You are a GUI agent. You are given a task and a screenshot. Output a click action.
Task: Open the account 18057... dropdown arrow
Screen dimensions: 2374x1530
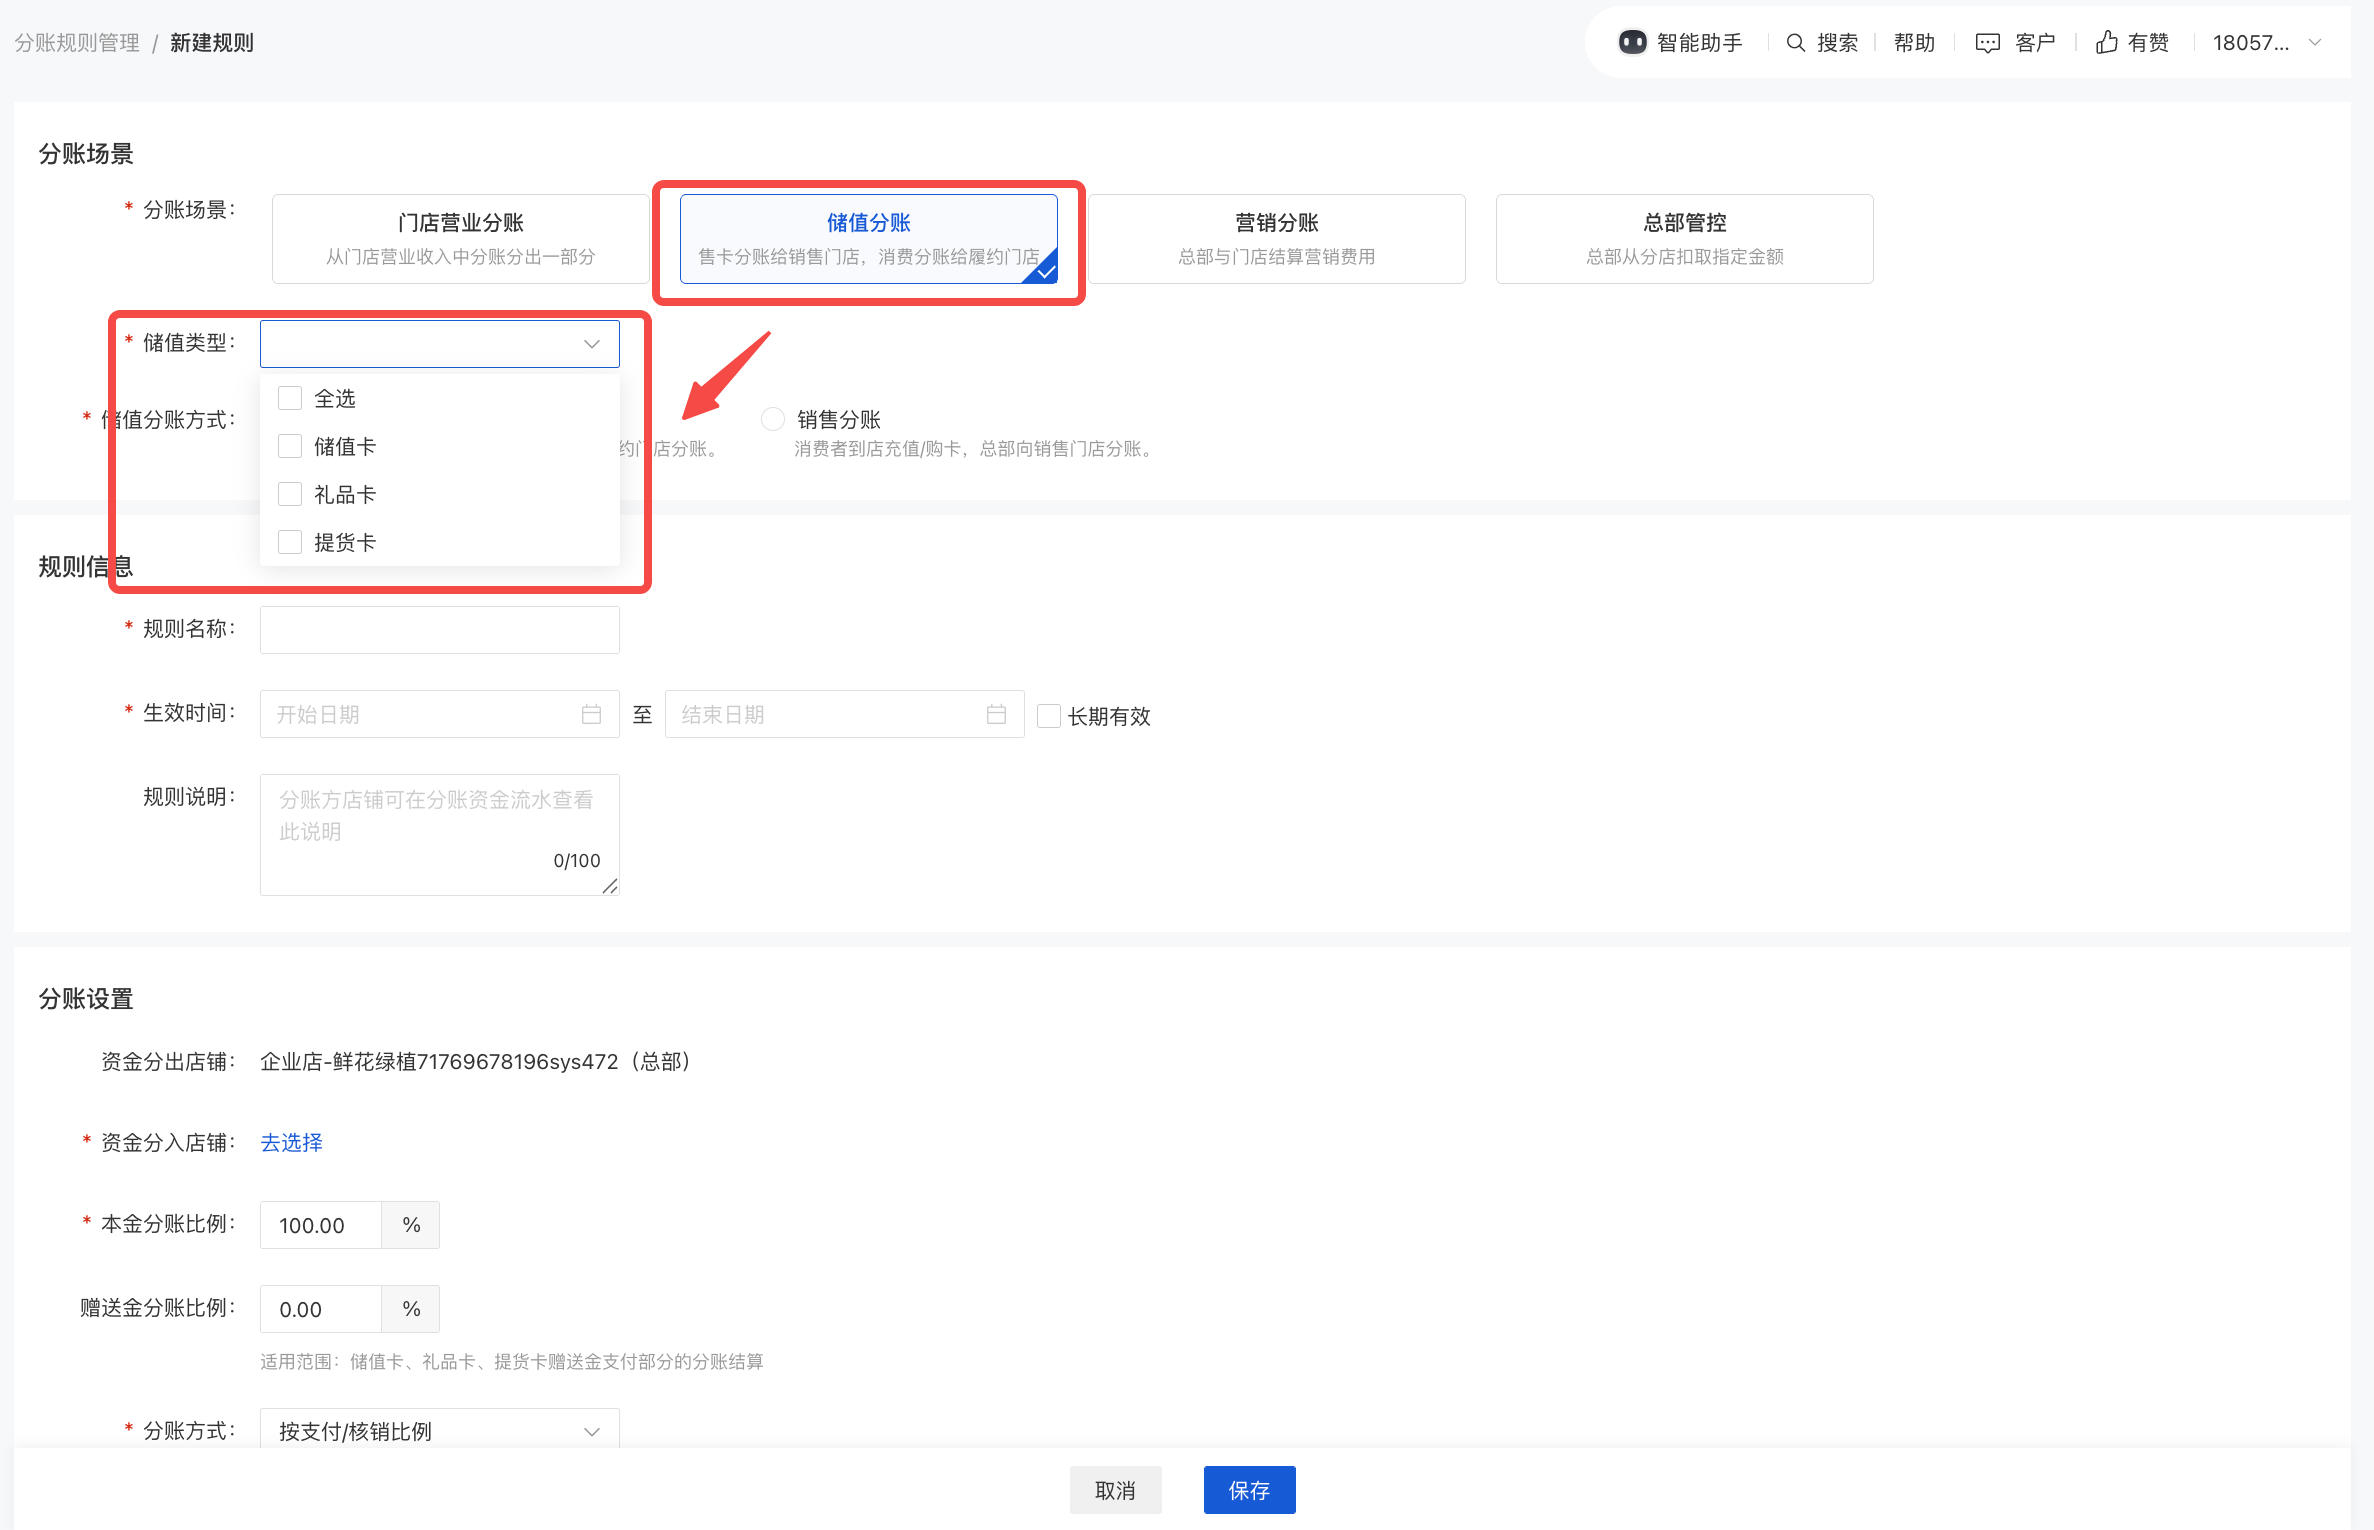(x=2314, y=42)
